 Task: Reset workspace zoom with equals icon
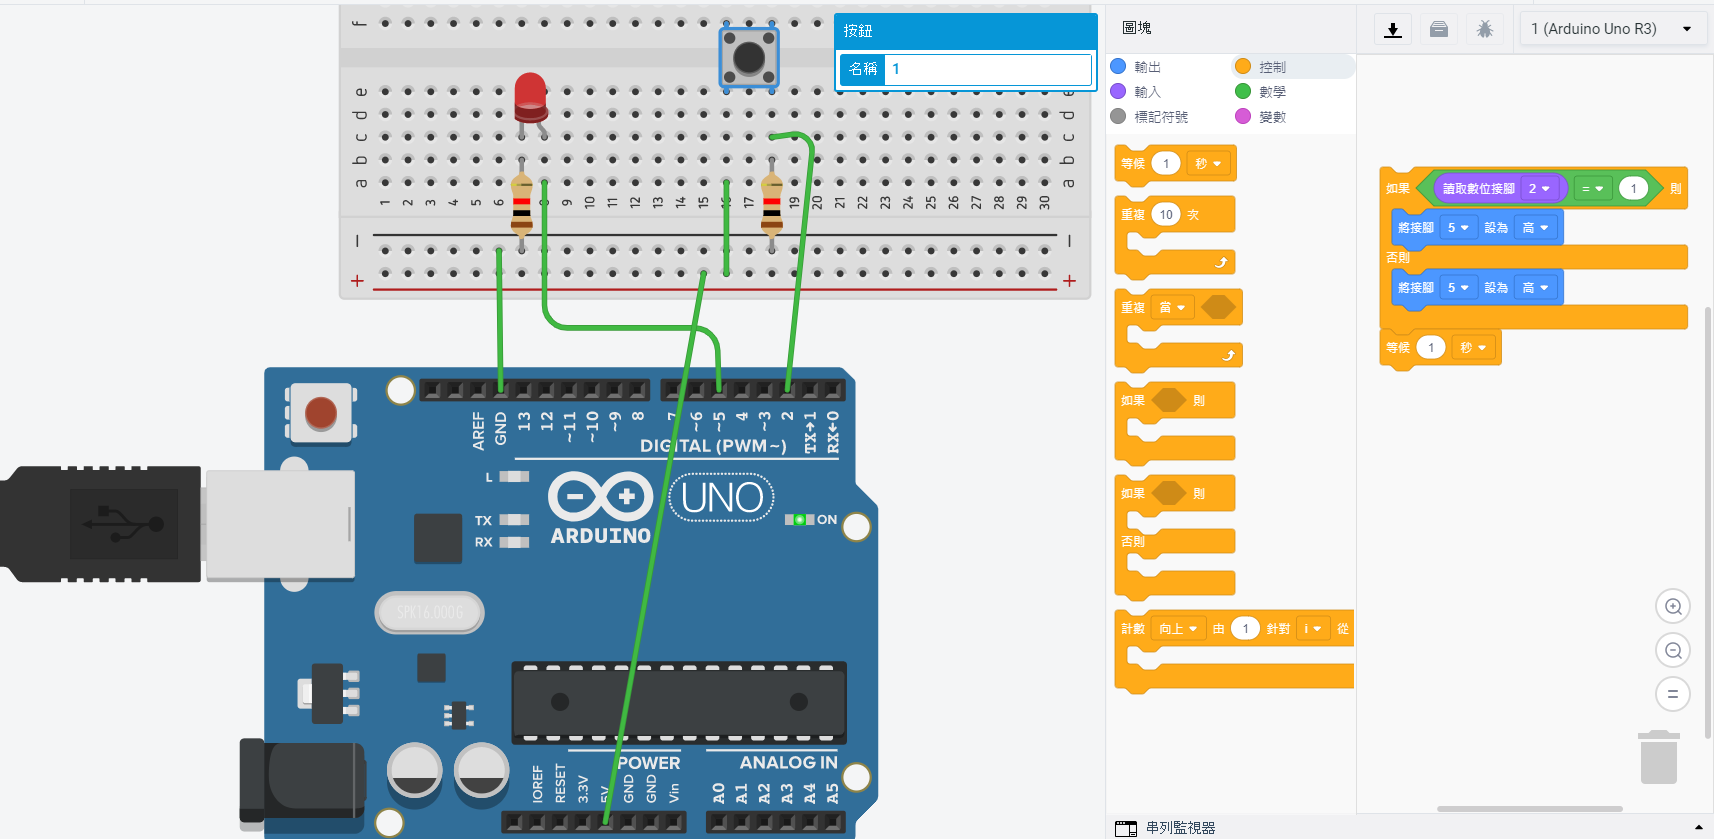point(1673,694)
